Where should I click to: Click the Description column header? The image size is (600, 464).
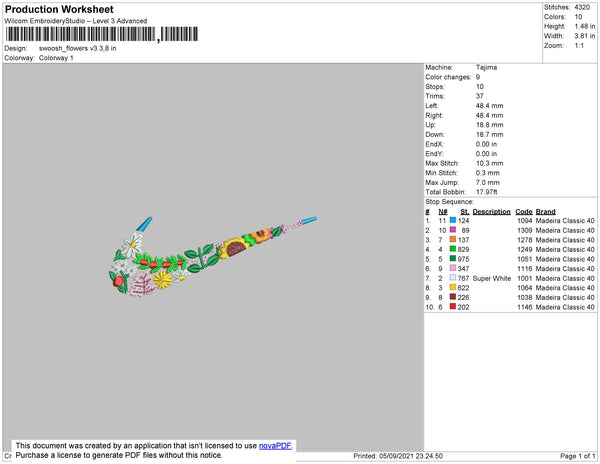(492, 212)
